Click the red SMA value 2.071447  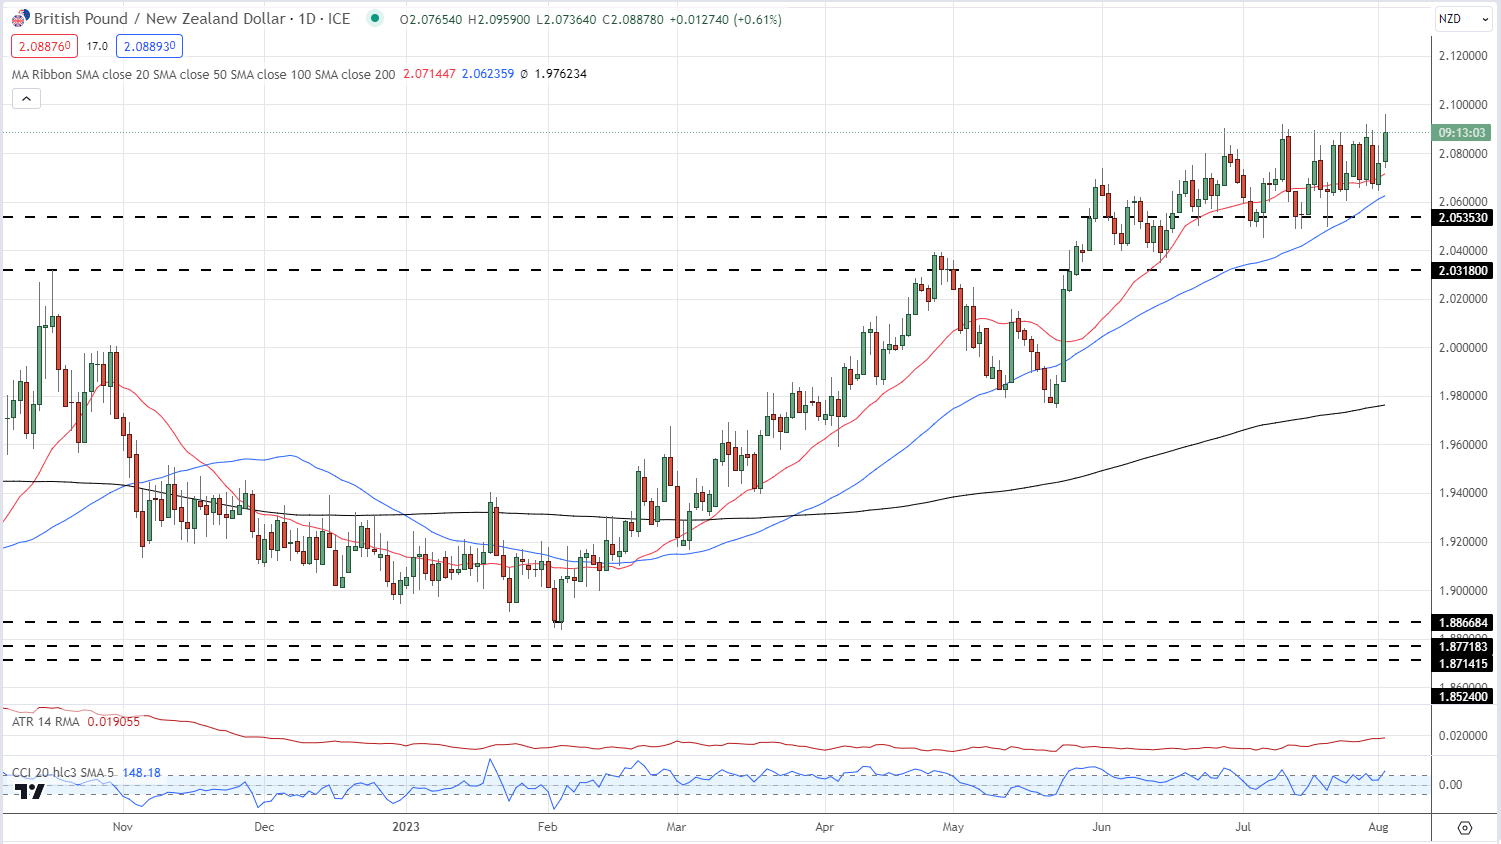coord(430,74)
